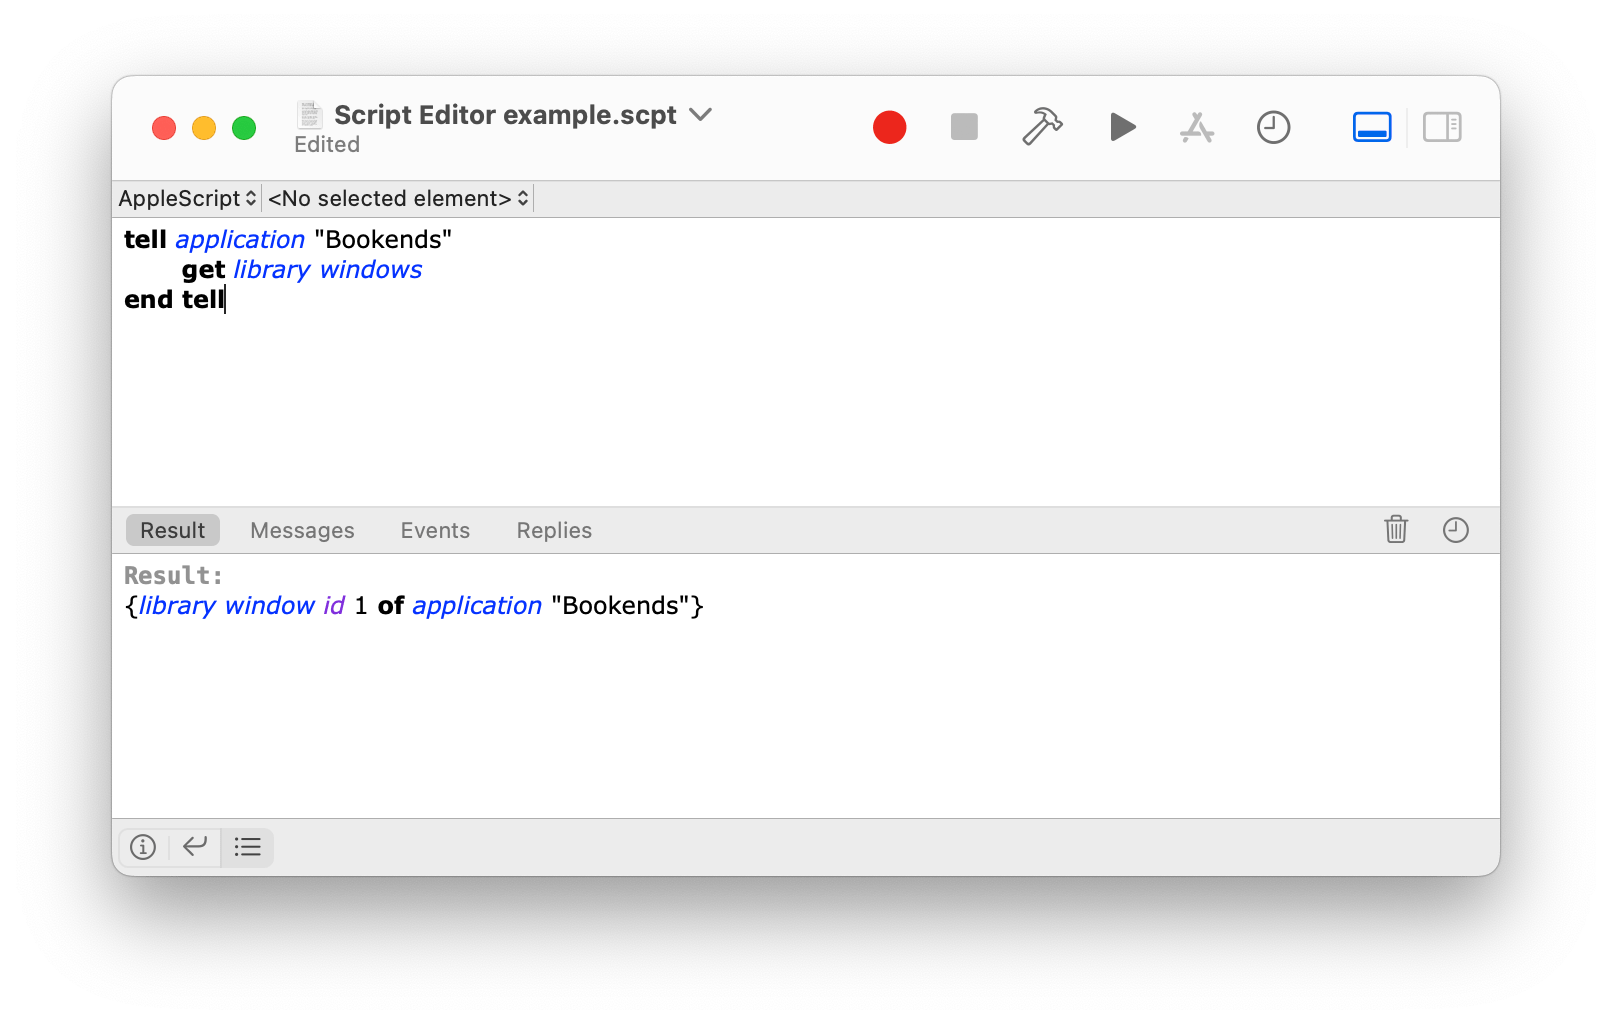This screenshot has width=1612, height=1024.
Task: Switch to the Messages tab
Action: point(302,530)
